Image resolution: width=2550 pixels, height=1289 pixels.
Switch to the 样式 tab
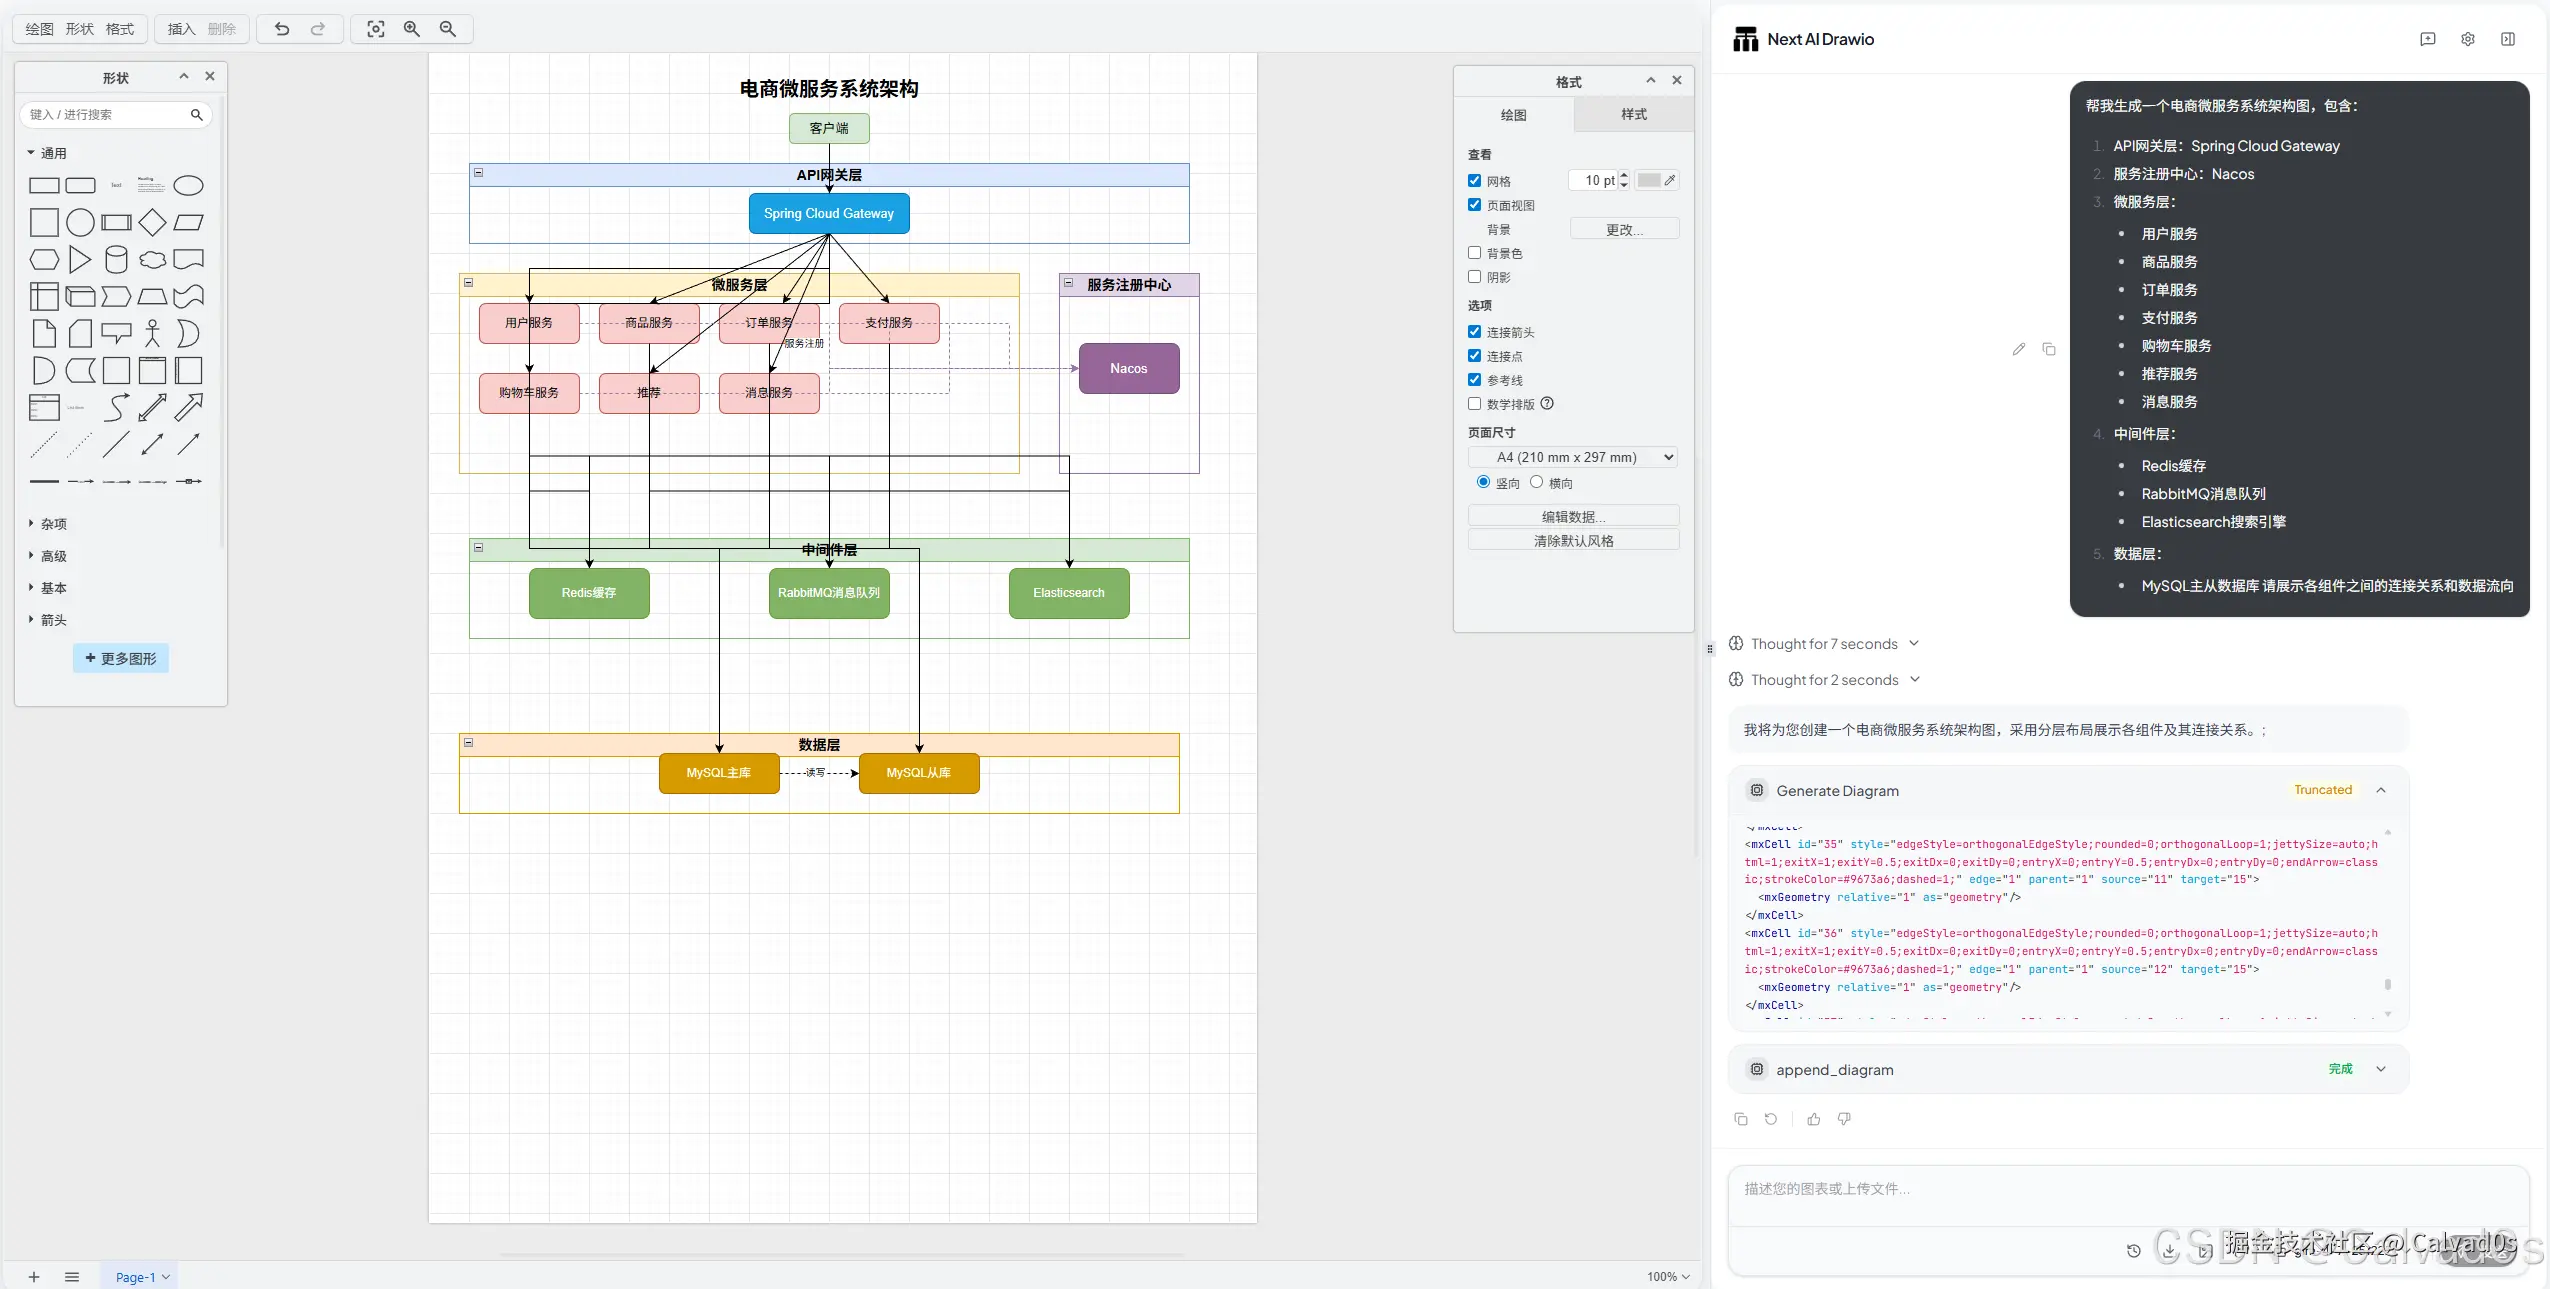[1633, 115]
